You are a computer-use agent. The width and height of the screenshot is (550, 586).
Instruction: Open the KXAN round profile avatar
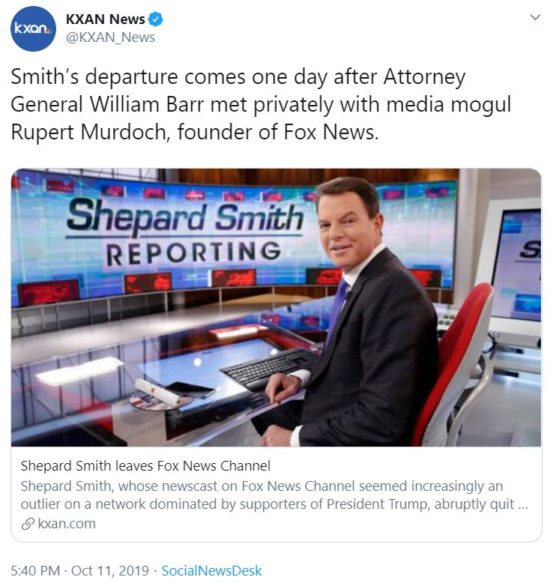coord(33,28)
